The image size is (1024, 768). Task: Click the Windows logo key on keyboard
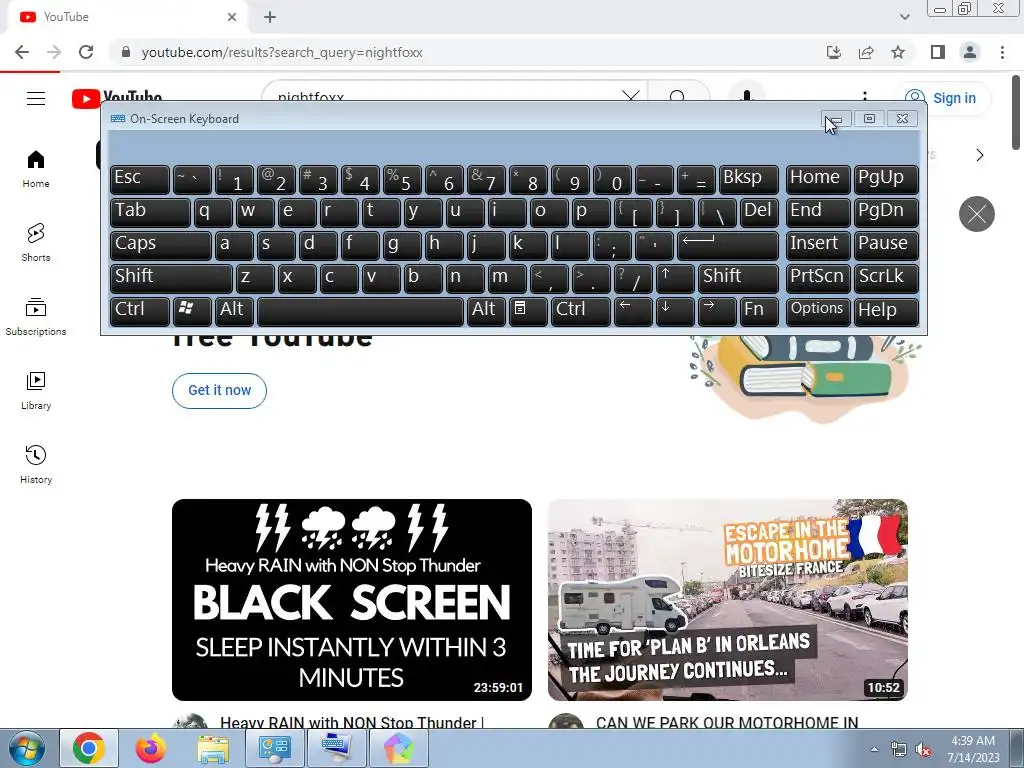point(192,311)
